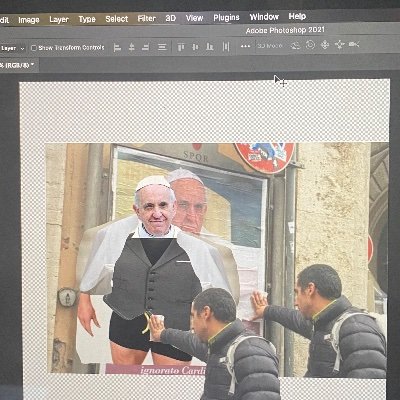Select the 3D camera scale icon

click(x=354, y=44)
